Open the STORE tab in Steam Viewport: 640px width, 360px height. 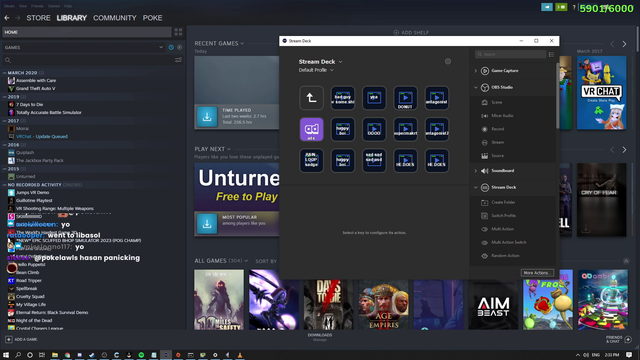tap(38, 18)
